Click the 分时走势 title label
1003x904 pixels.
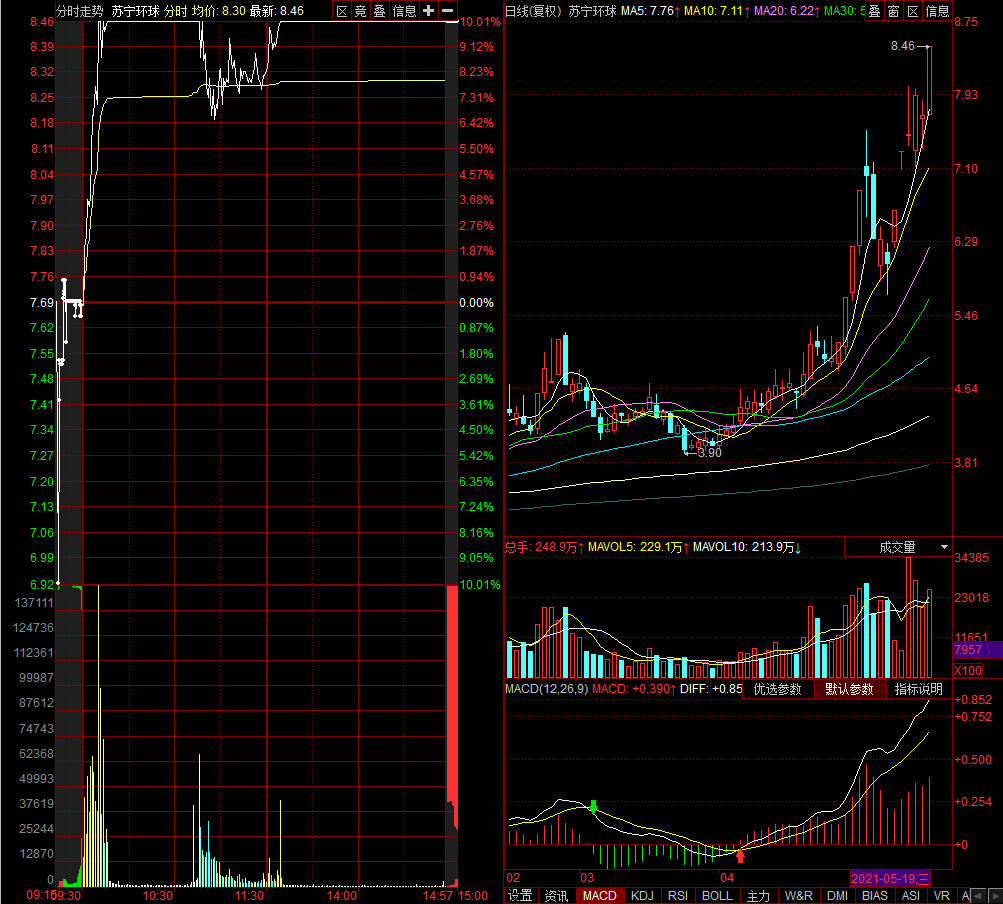pos(79,11)
